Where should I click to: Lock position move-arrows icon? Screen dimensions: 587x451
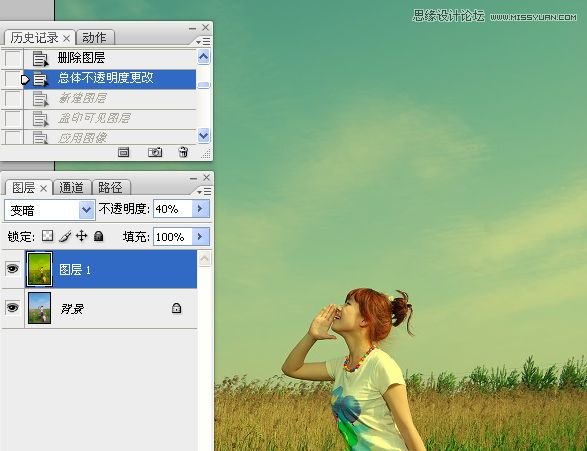[81, 236]
